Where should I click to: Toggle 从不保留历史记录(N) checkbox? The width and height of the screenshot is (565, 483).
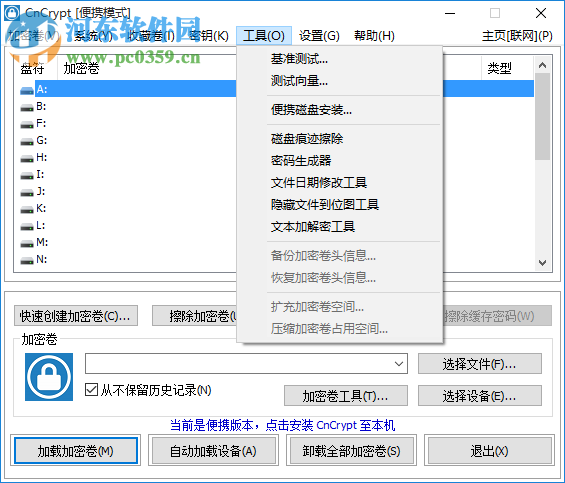click(x=91, y=390)
